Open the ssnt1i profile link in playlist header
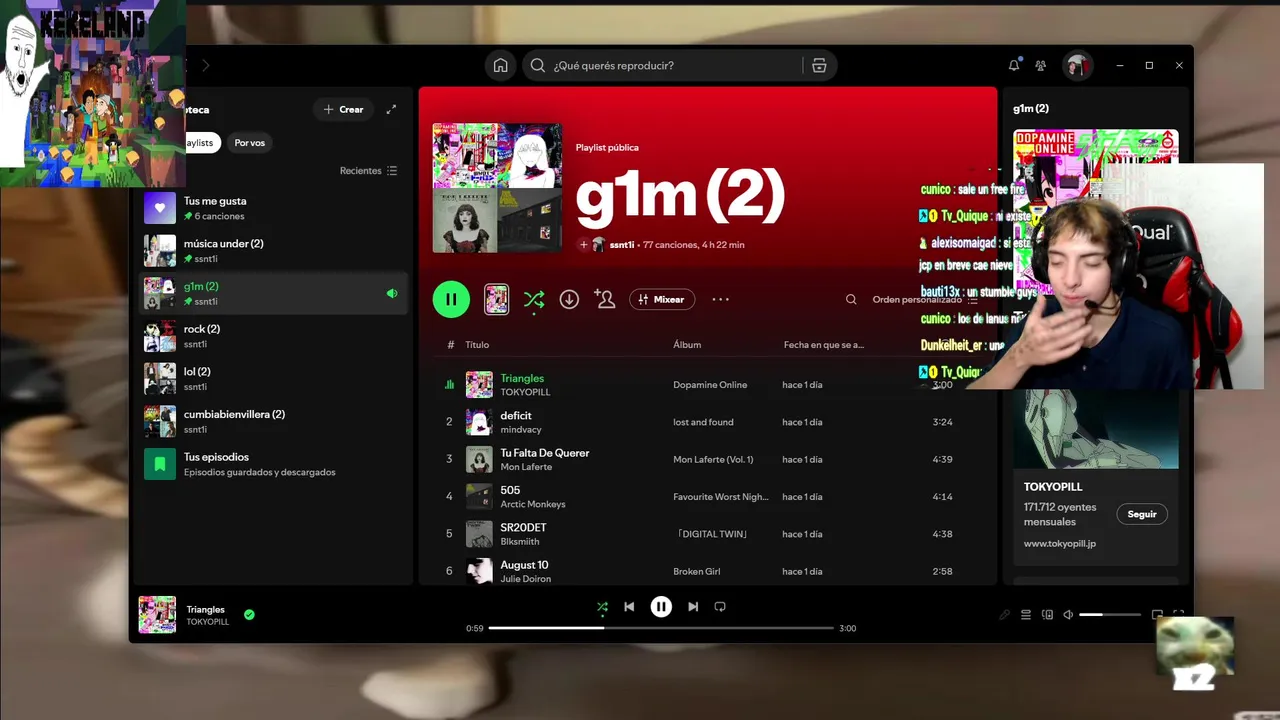This screenshot has height=720, width=1280. click(622, 244)
